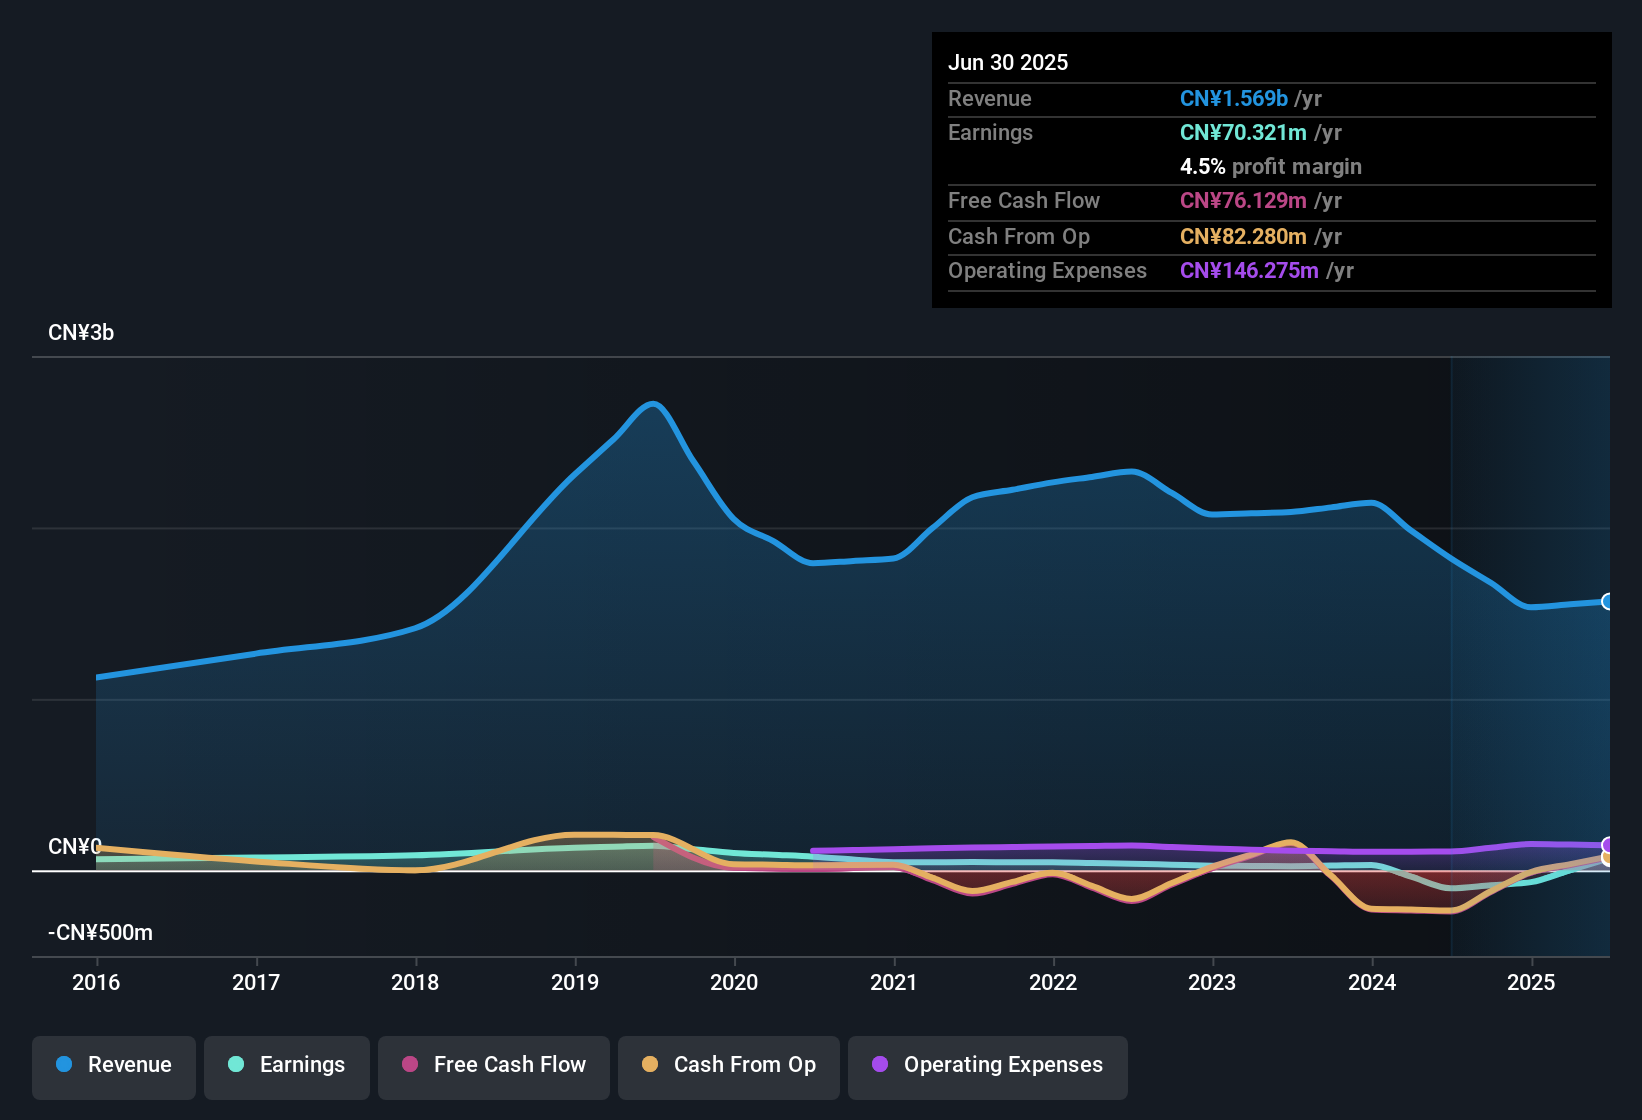Click the orange Cash From Op legend dot
1642x1120 pixels.
tap(650, 1064)
